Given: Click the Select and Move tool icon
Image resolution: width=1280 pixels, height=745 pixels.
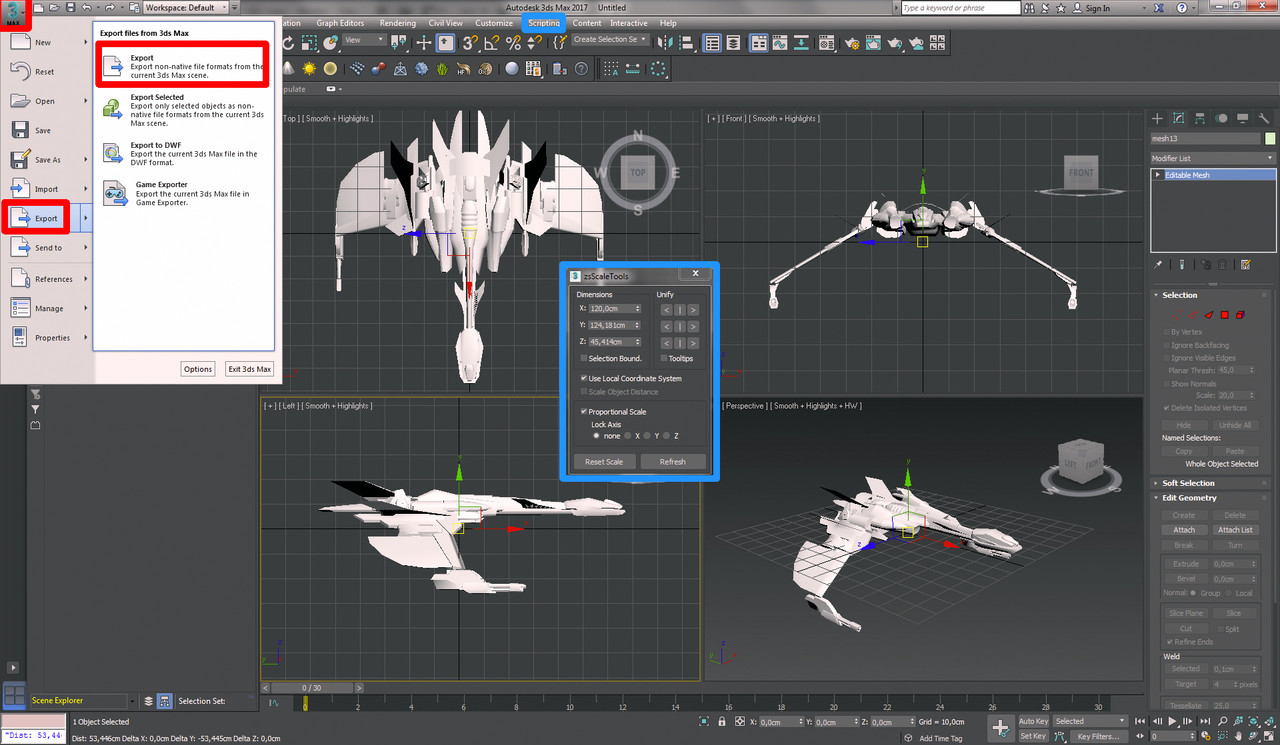Looking at the screenshot, I should click(423, 43).
